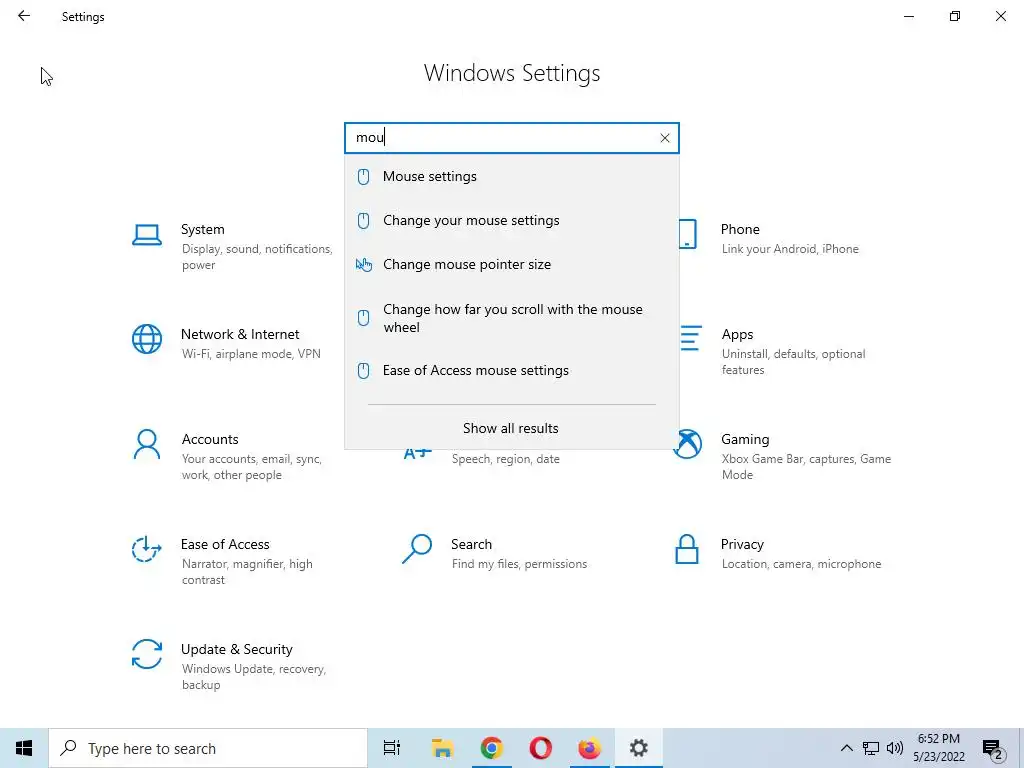Viewport: 1024px width, 768px height.
Task: Open the Accounts category title
Action: [x=210, y=440]
